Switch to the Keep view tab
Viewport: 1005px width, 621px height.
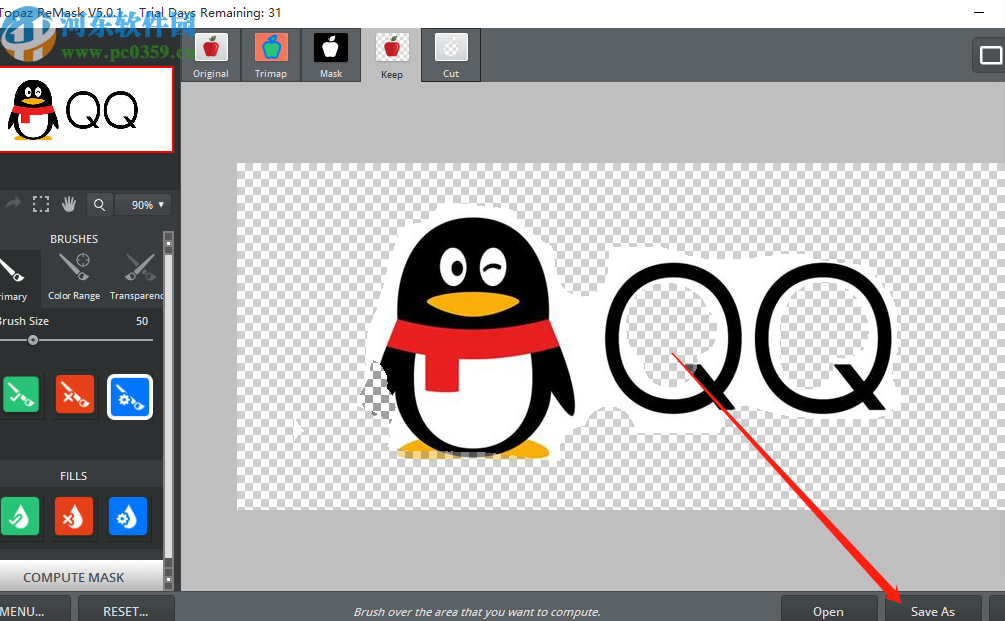click(x=392, y=56)
